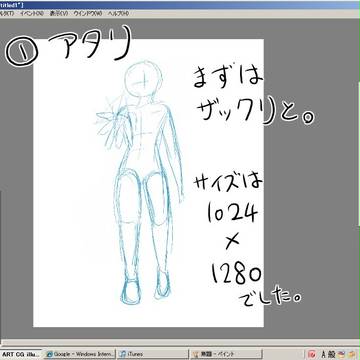Switch to the iTunes taskbar button
Viewport: 360px width, 360px height.
[x=153, y=354]
